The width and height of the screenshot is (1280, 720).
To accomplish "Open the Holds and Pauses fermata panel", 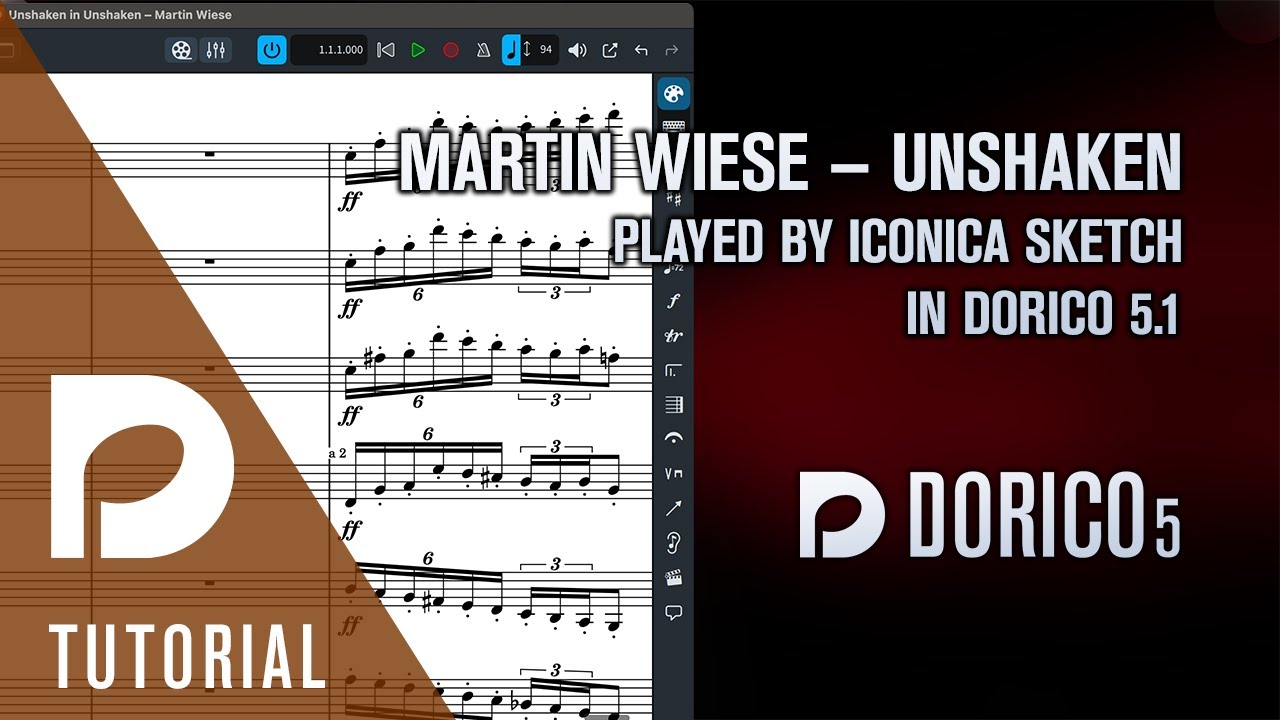I will [674, 439].
